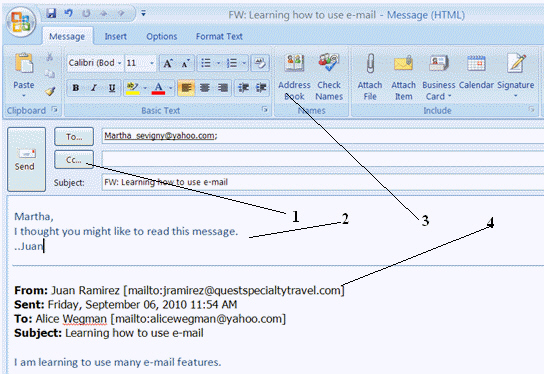
Task: Click into the Subject field
Action: pyautogui.click(x=323, y=182)
